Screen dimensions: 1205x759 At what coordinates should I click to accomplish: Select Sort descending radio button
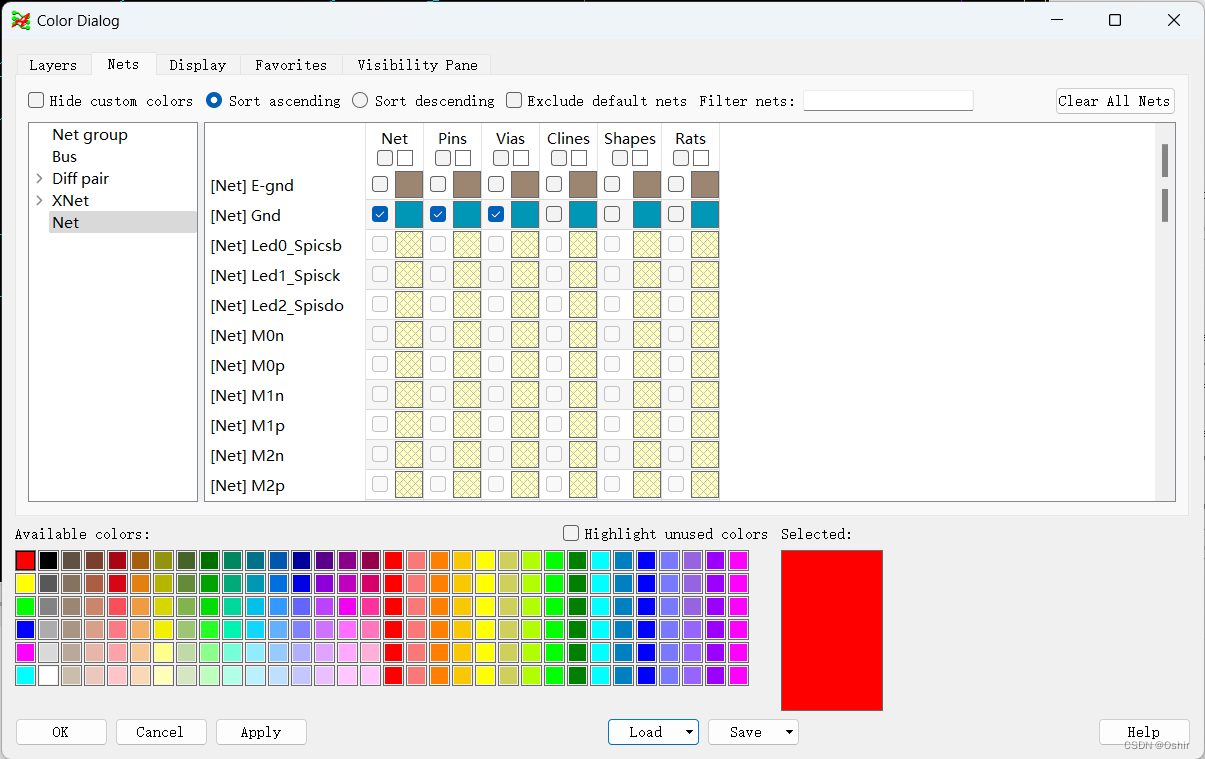coord(360,100)
